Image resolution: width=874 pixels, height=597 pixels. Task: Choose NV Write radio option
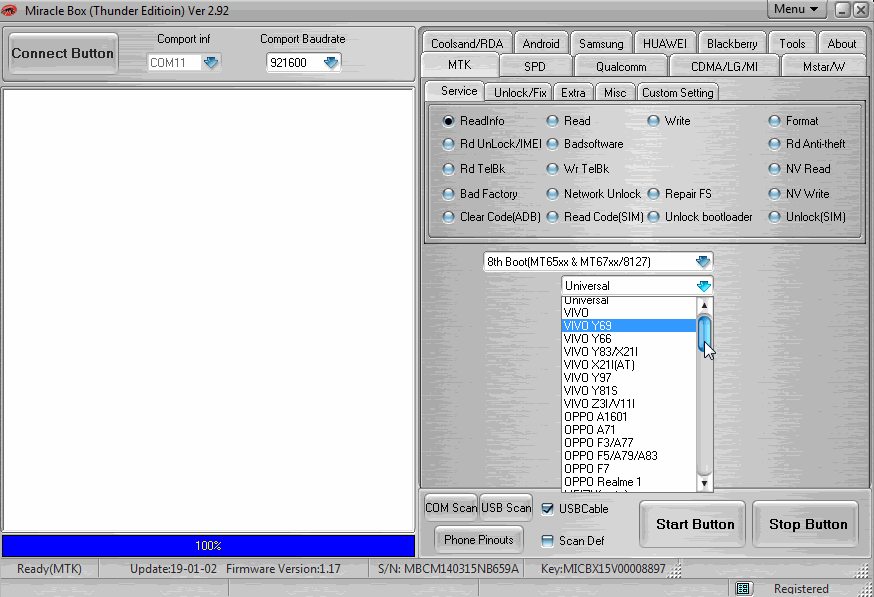(x=774, y=194)
